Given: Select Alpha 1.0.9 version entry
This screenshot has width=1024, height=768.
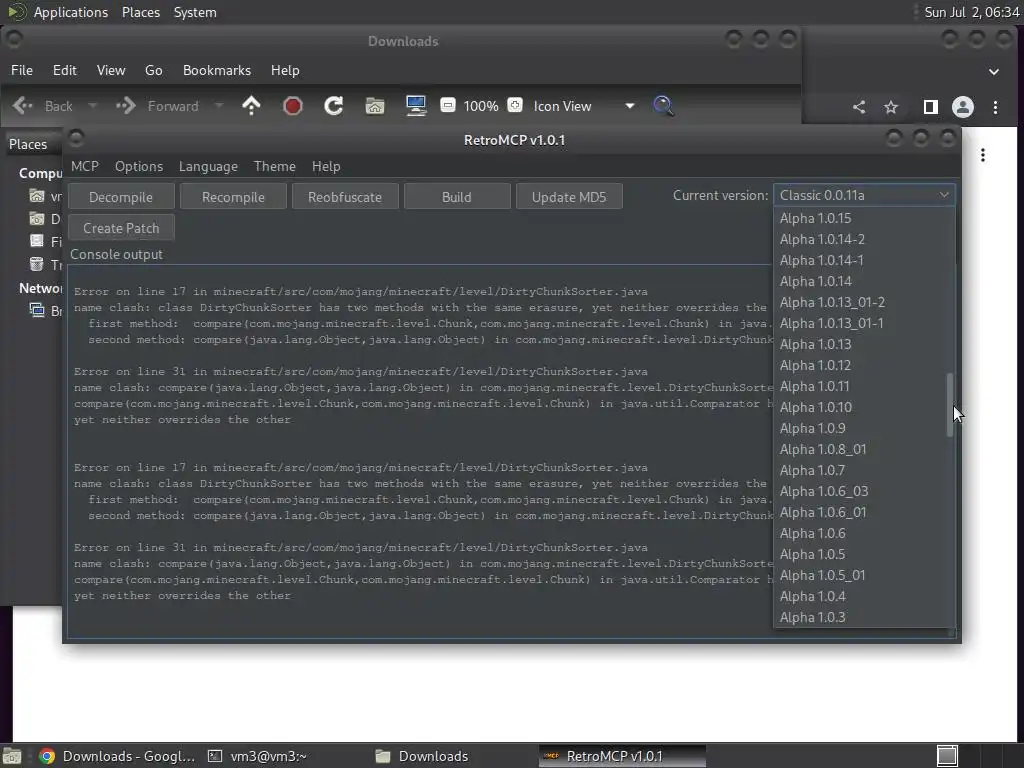Looking at the screenshot, I should click(x=861, y=428).
